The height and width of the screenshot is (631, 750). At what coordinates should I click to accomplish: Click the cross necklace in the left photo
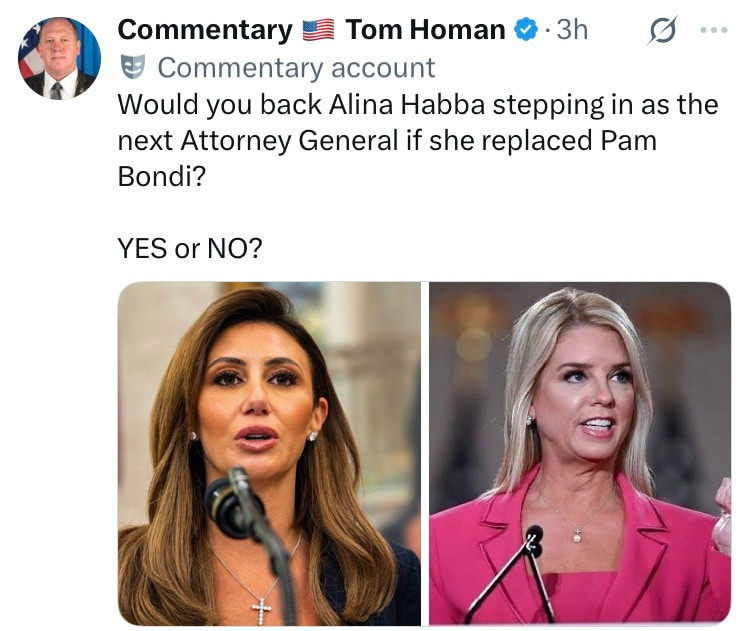(x=262, y=606)
